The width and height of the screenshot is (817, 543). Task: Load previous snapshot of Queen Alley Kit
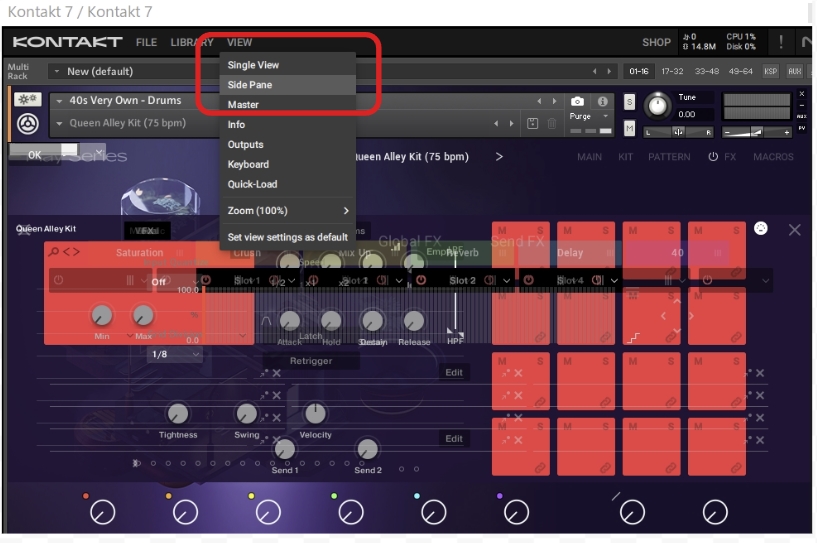click(x=496, y=124)
